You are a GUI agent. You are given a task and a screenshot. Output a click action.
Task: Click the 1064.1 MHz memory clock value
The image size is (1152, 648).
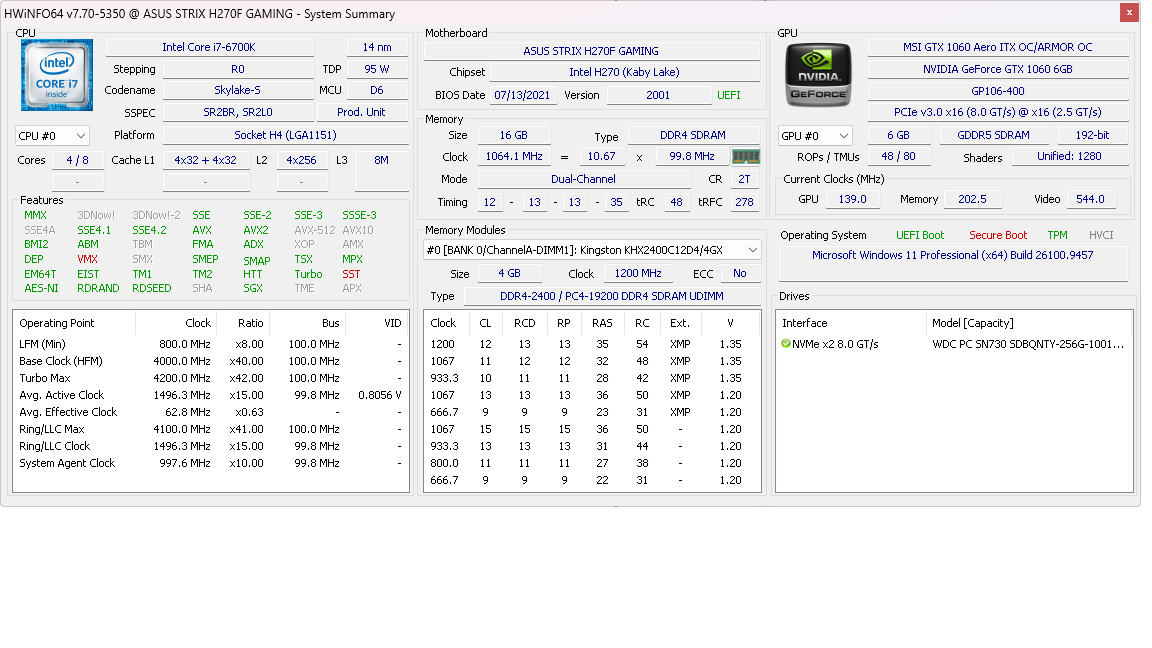pyautogui.click(x=514, y=156)
